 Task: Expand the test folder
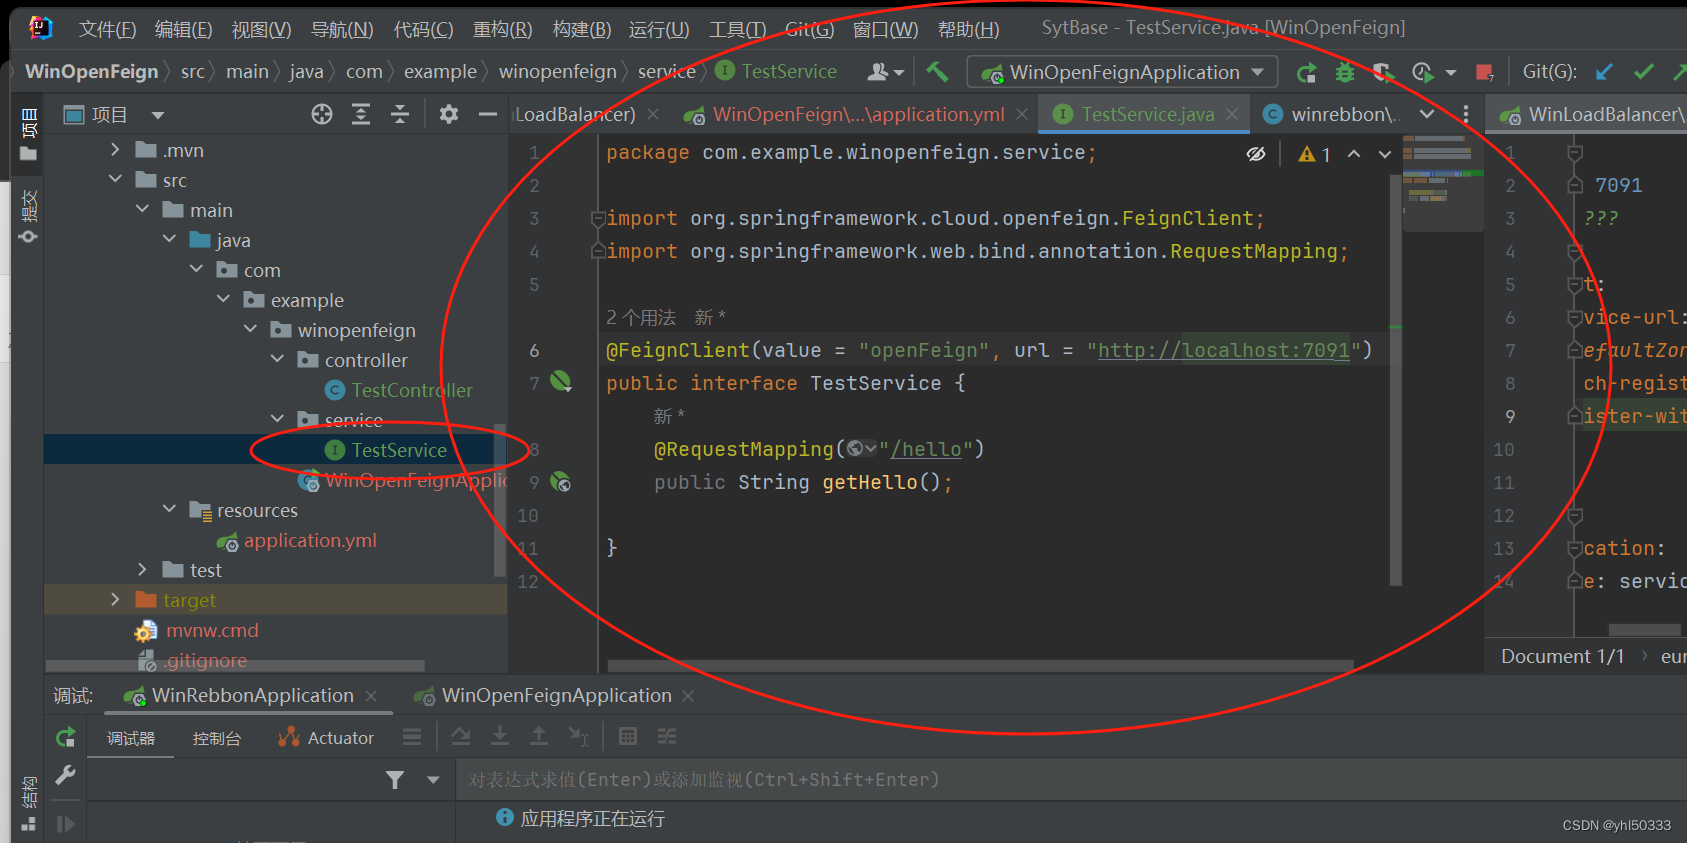[142, 570]
